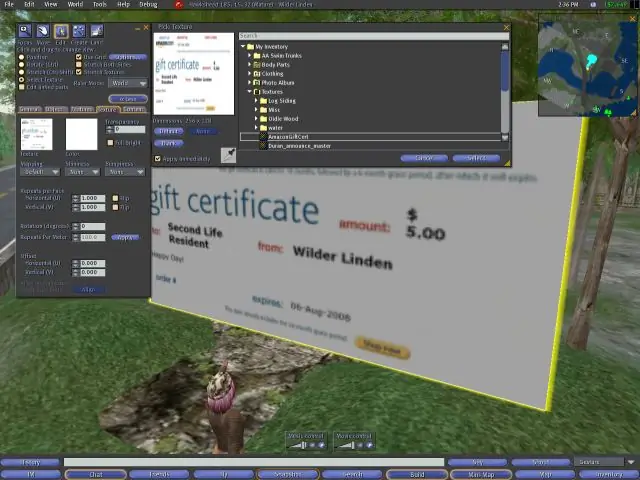
Task: Open the white Color swatch
Action: point(82,134)
